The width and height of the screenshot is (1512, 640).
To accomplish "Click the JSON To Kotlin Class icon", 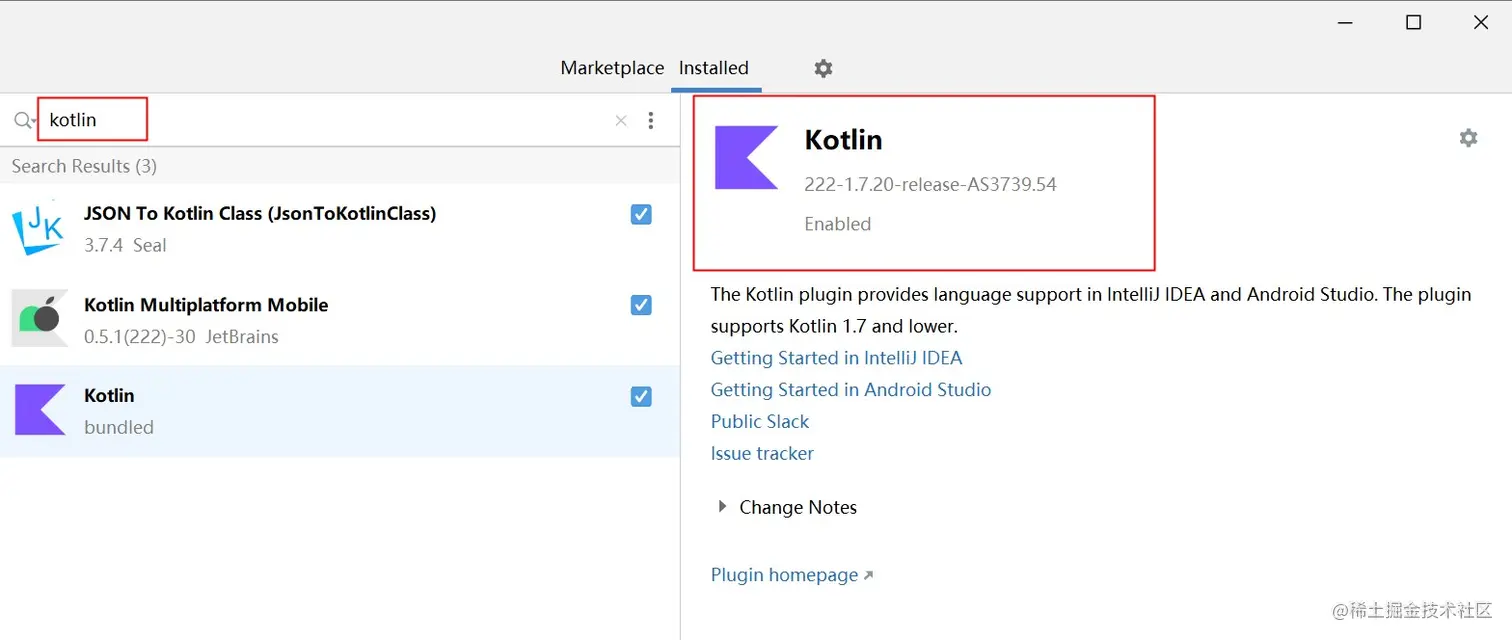I will 40,228.
